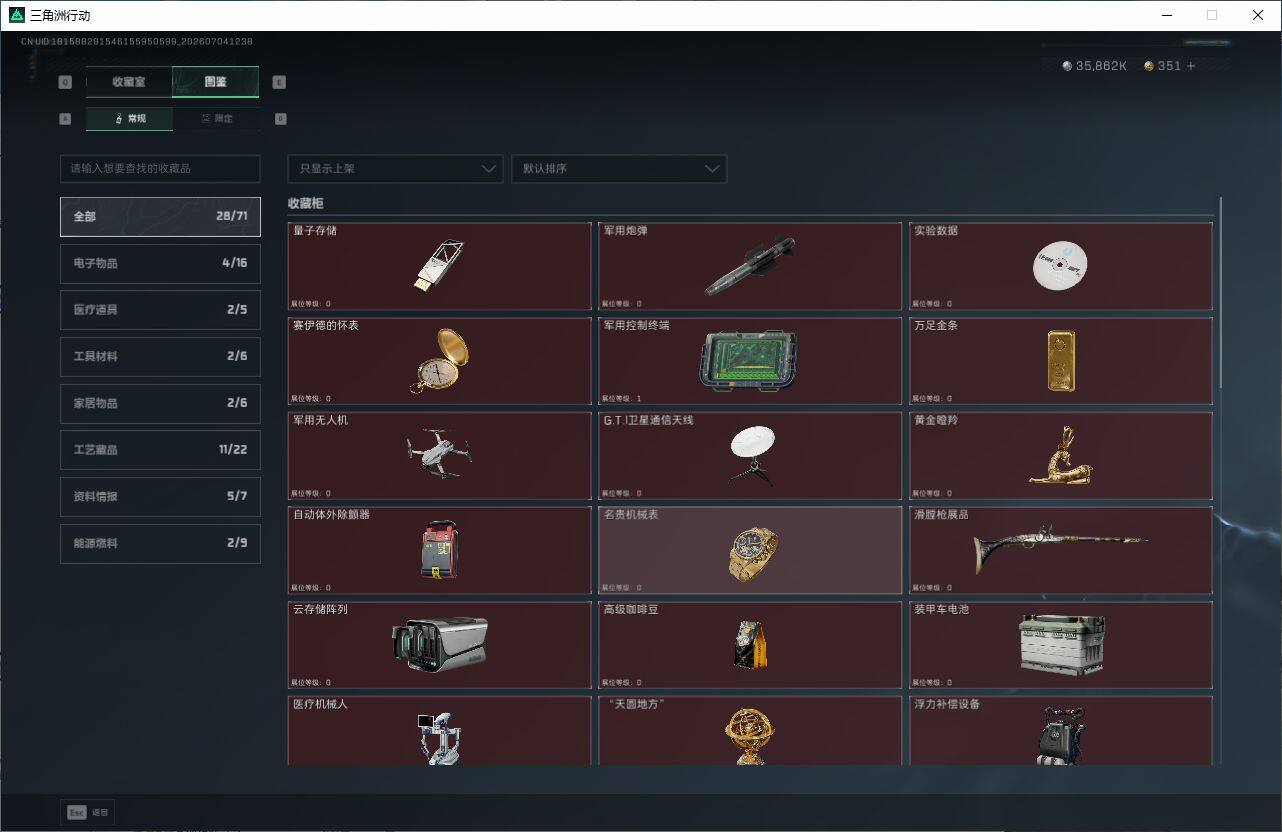Switch to the 限定 sub-tab
The height and width of the screenshot is (832, 1282).
[x=217, y=118]
